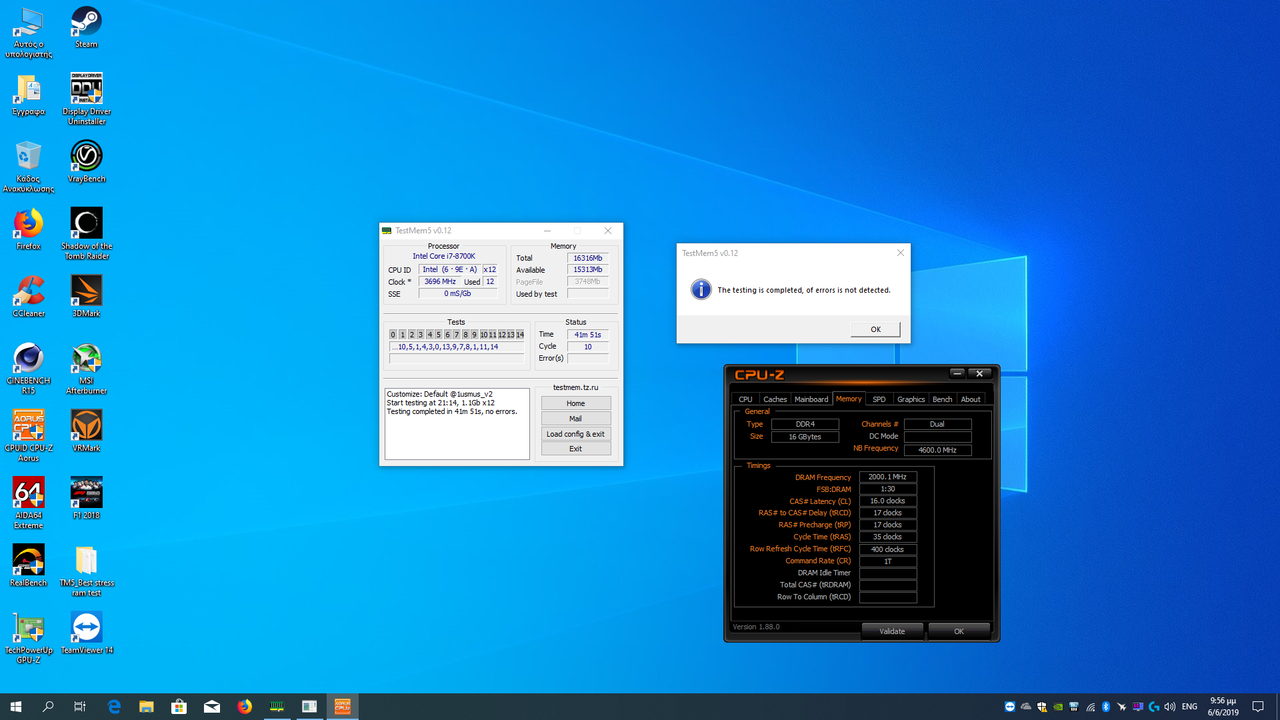Open Task View from the taskbar
Screen dimensions: 1280x720
pos(80,706)
